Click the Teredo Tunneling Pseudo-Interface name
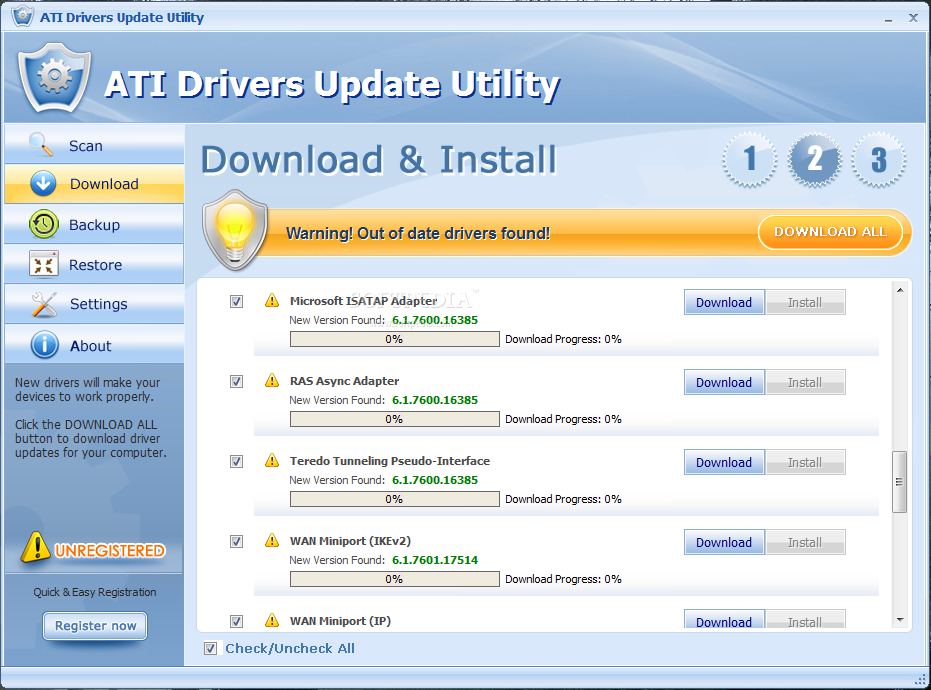 pyautogui.click(x=390, y=461)
